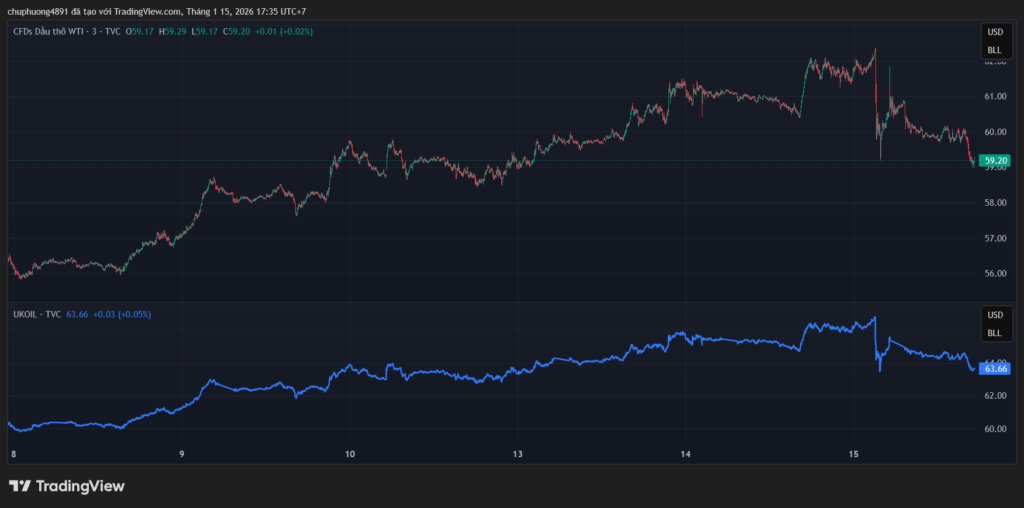Click the green 59.20 price label
The height and width of the screenshot is (508, 1024).
tap(995, 160)
